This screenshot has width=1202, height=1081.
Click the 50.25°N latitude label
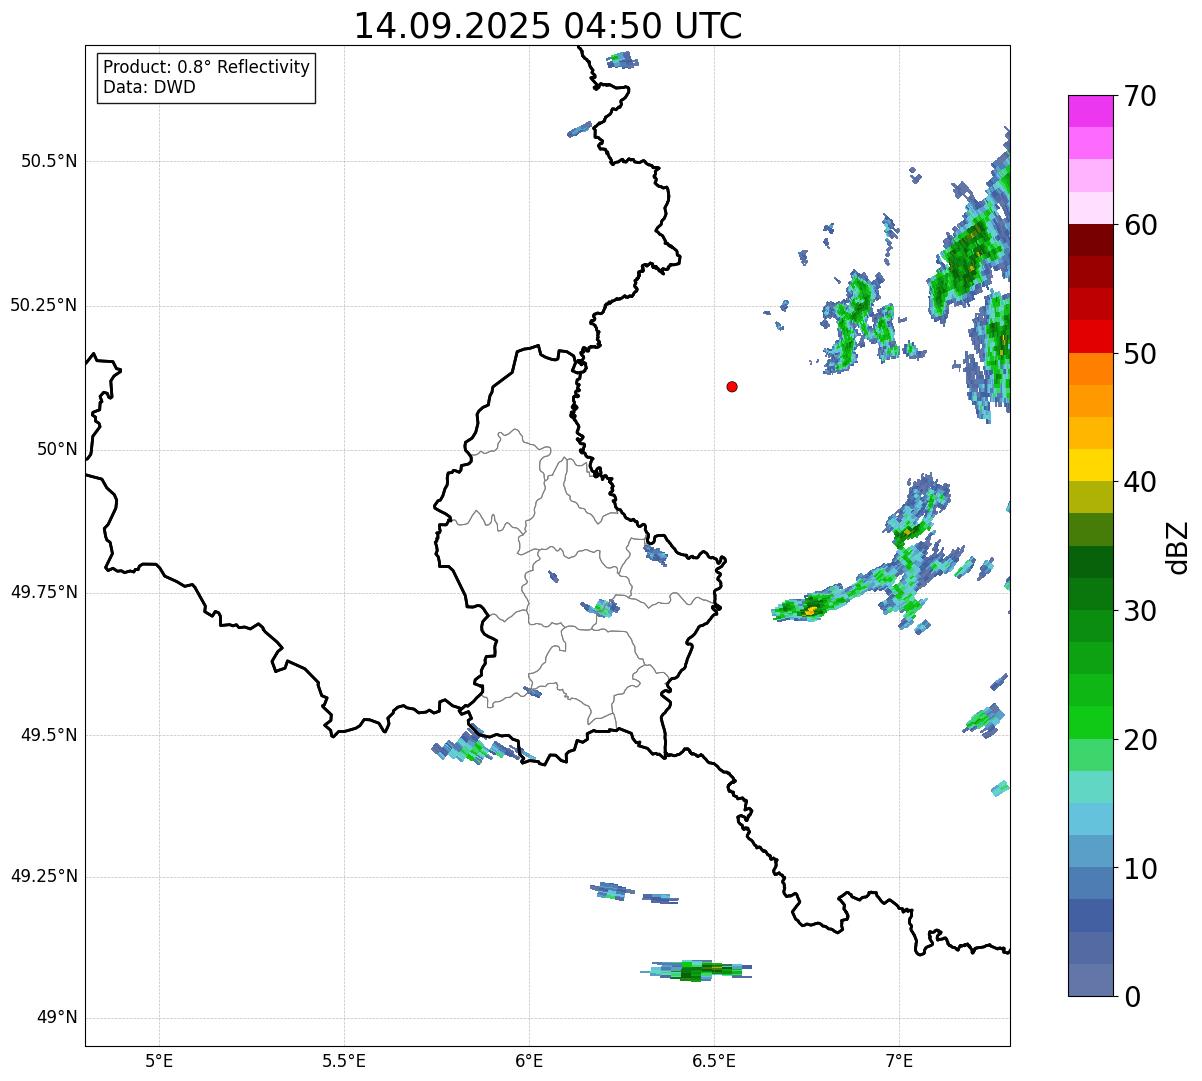(x=44, y=305)
